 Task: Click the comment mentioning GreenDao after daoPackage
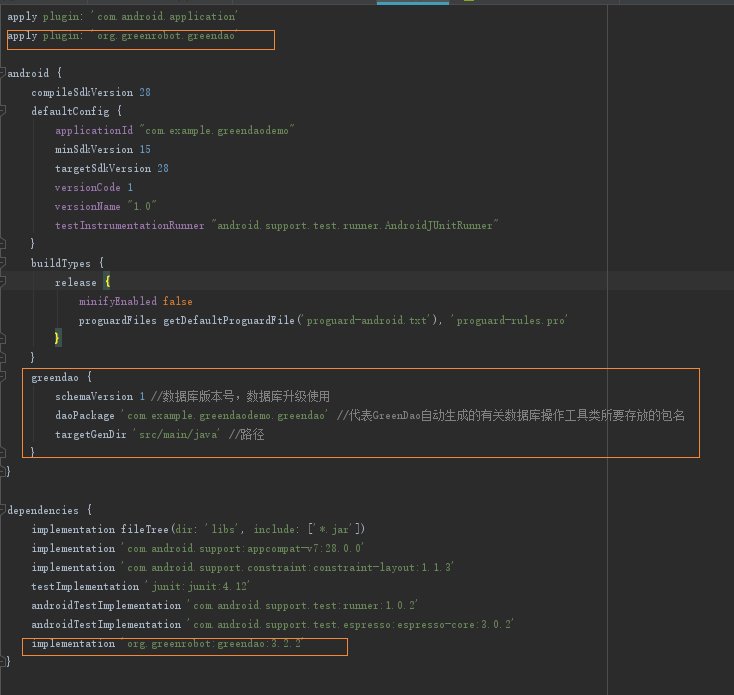click(511, 415)
